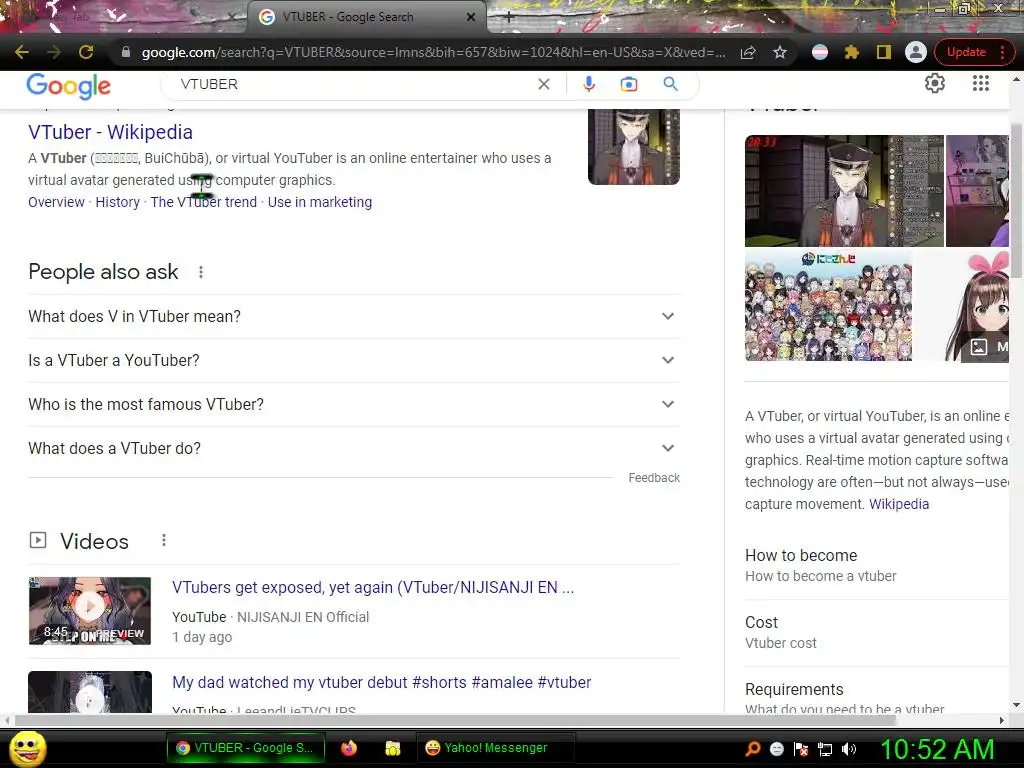Click the share page icon in address bar

point(748,52)
